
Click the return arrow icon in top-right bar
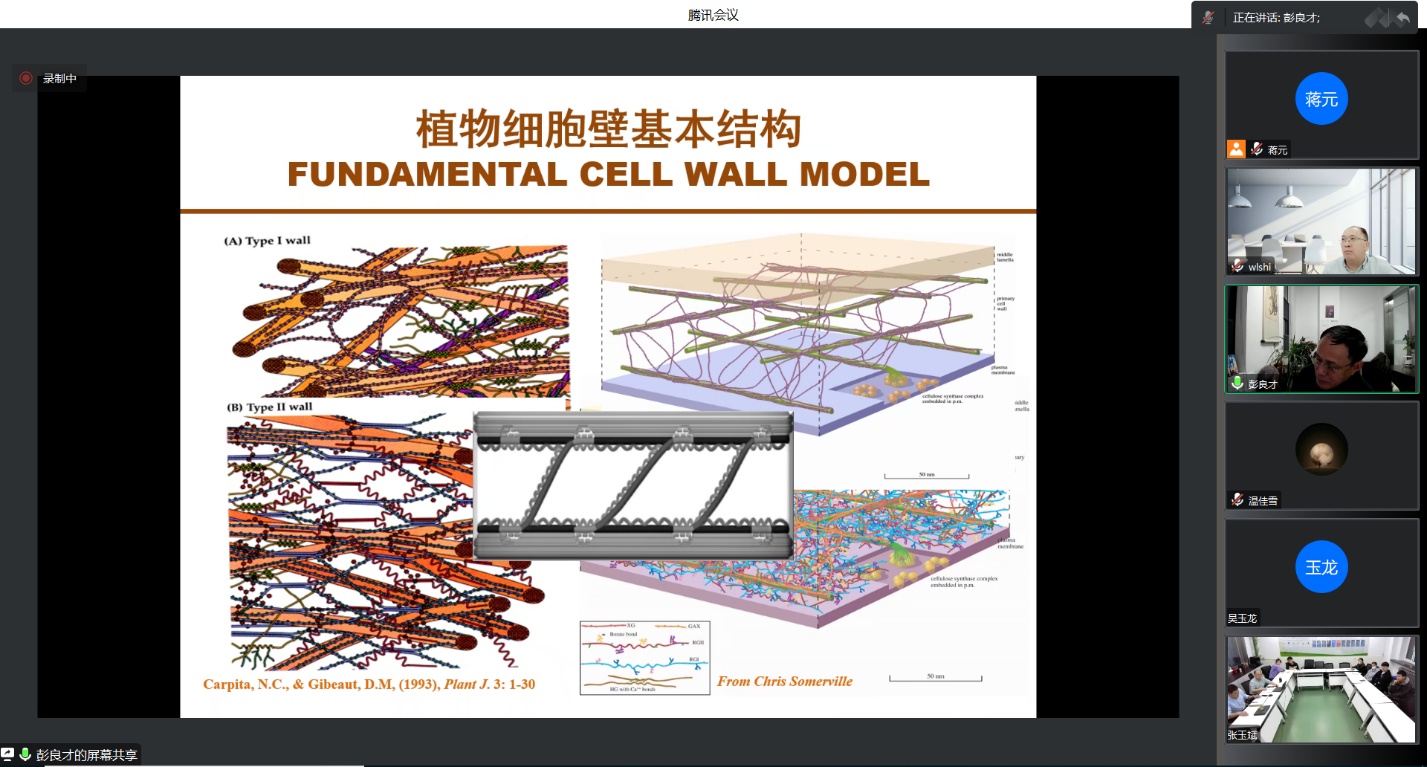click(1403, 17)
